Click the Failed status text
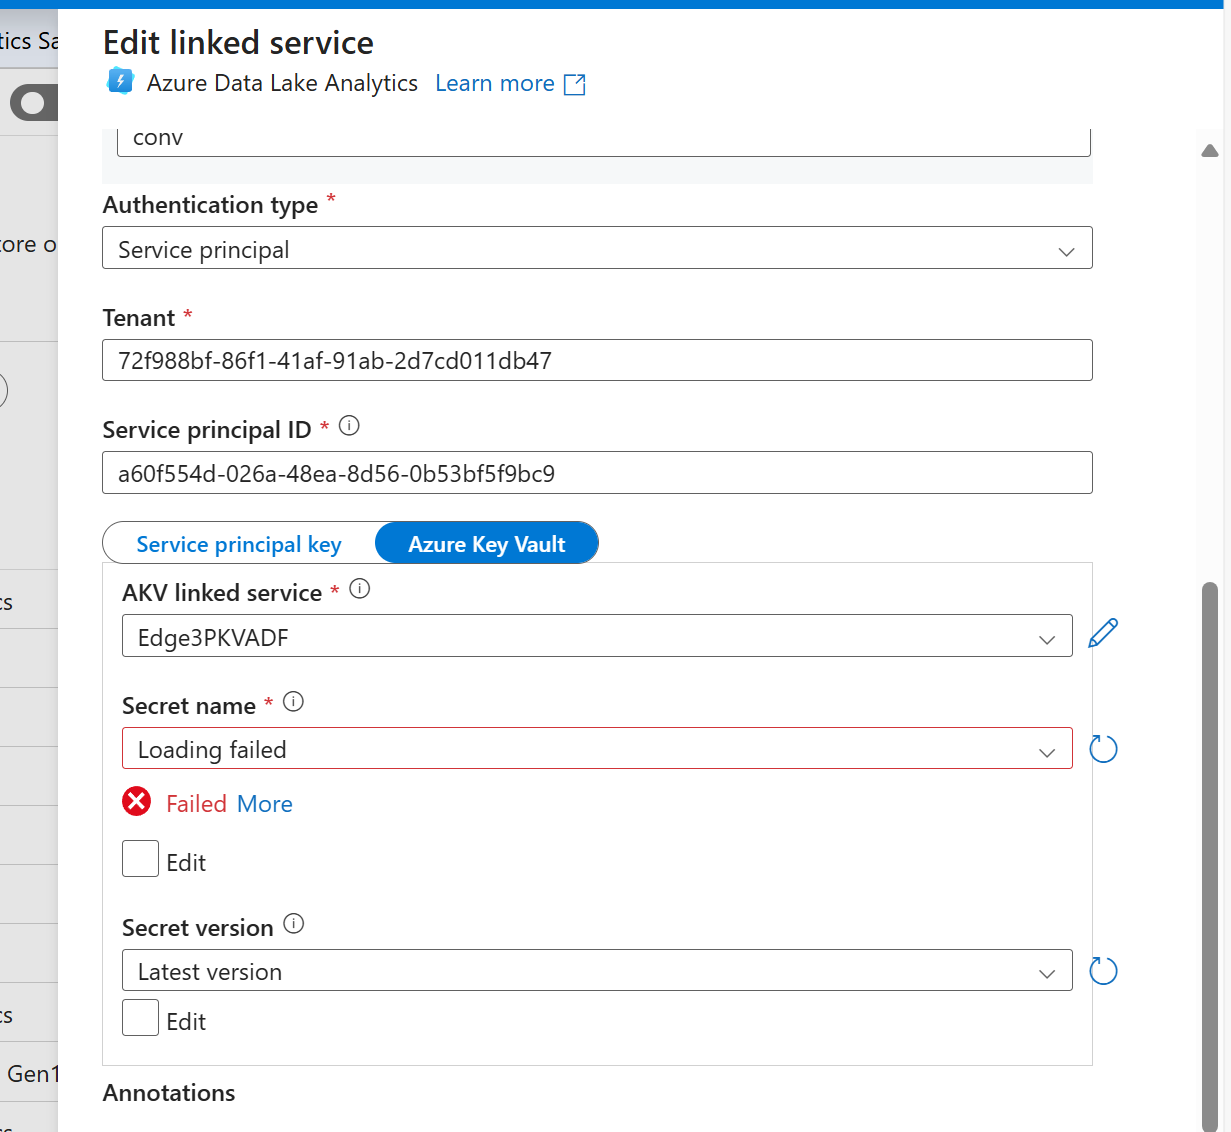The width and height of the screenshot is (1231, 1132). [196, 804]
